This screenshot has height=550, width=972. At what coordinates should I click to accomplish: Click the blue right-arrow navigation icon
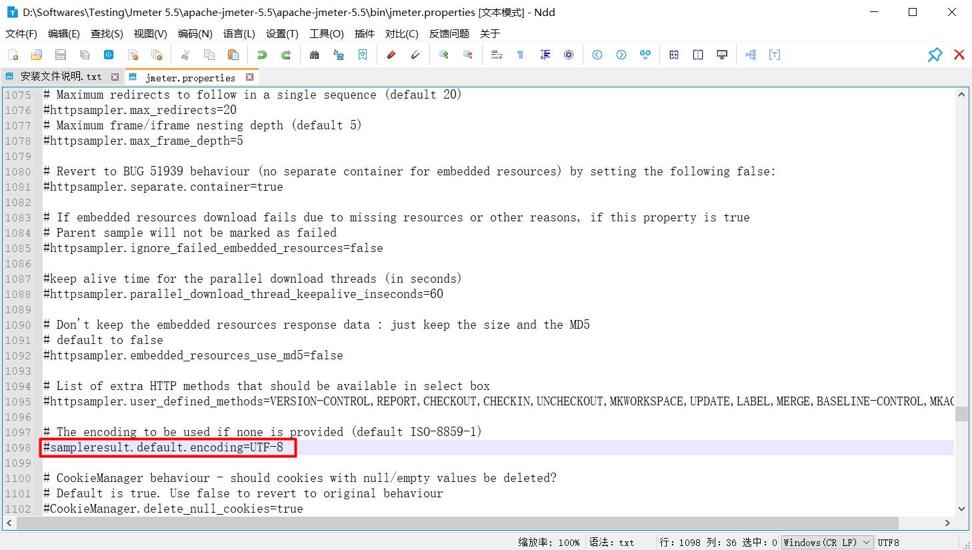[x=621, y=55]
